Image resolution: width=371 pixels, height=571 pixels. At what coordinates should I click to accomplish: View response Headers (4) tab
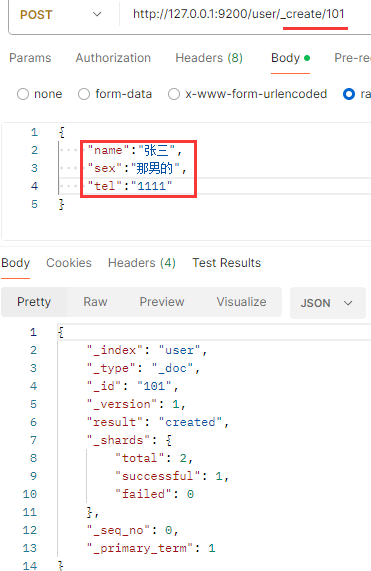[x=142, y=263]
